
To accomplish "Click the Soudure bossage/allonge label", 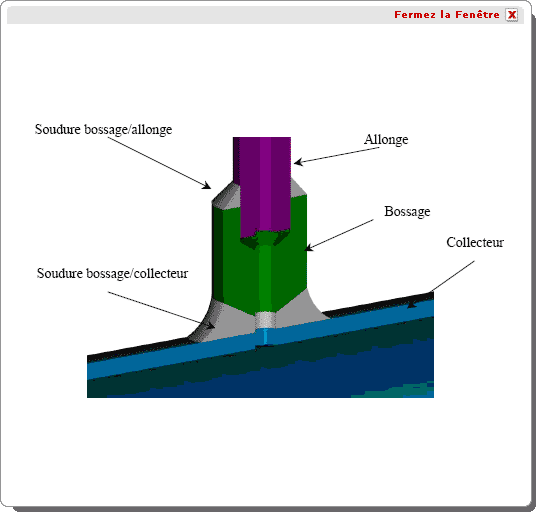I will pyautogui.click(x=103, y=130).
